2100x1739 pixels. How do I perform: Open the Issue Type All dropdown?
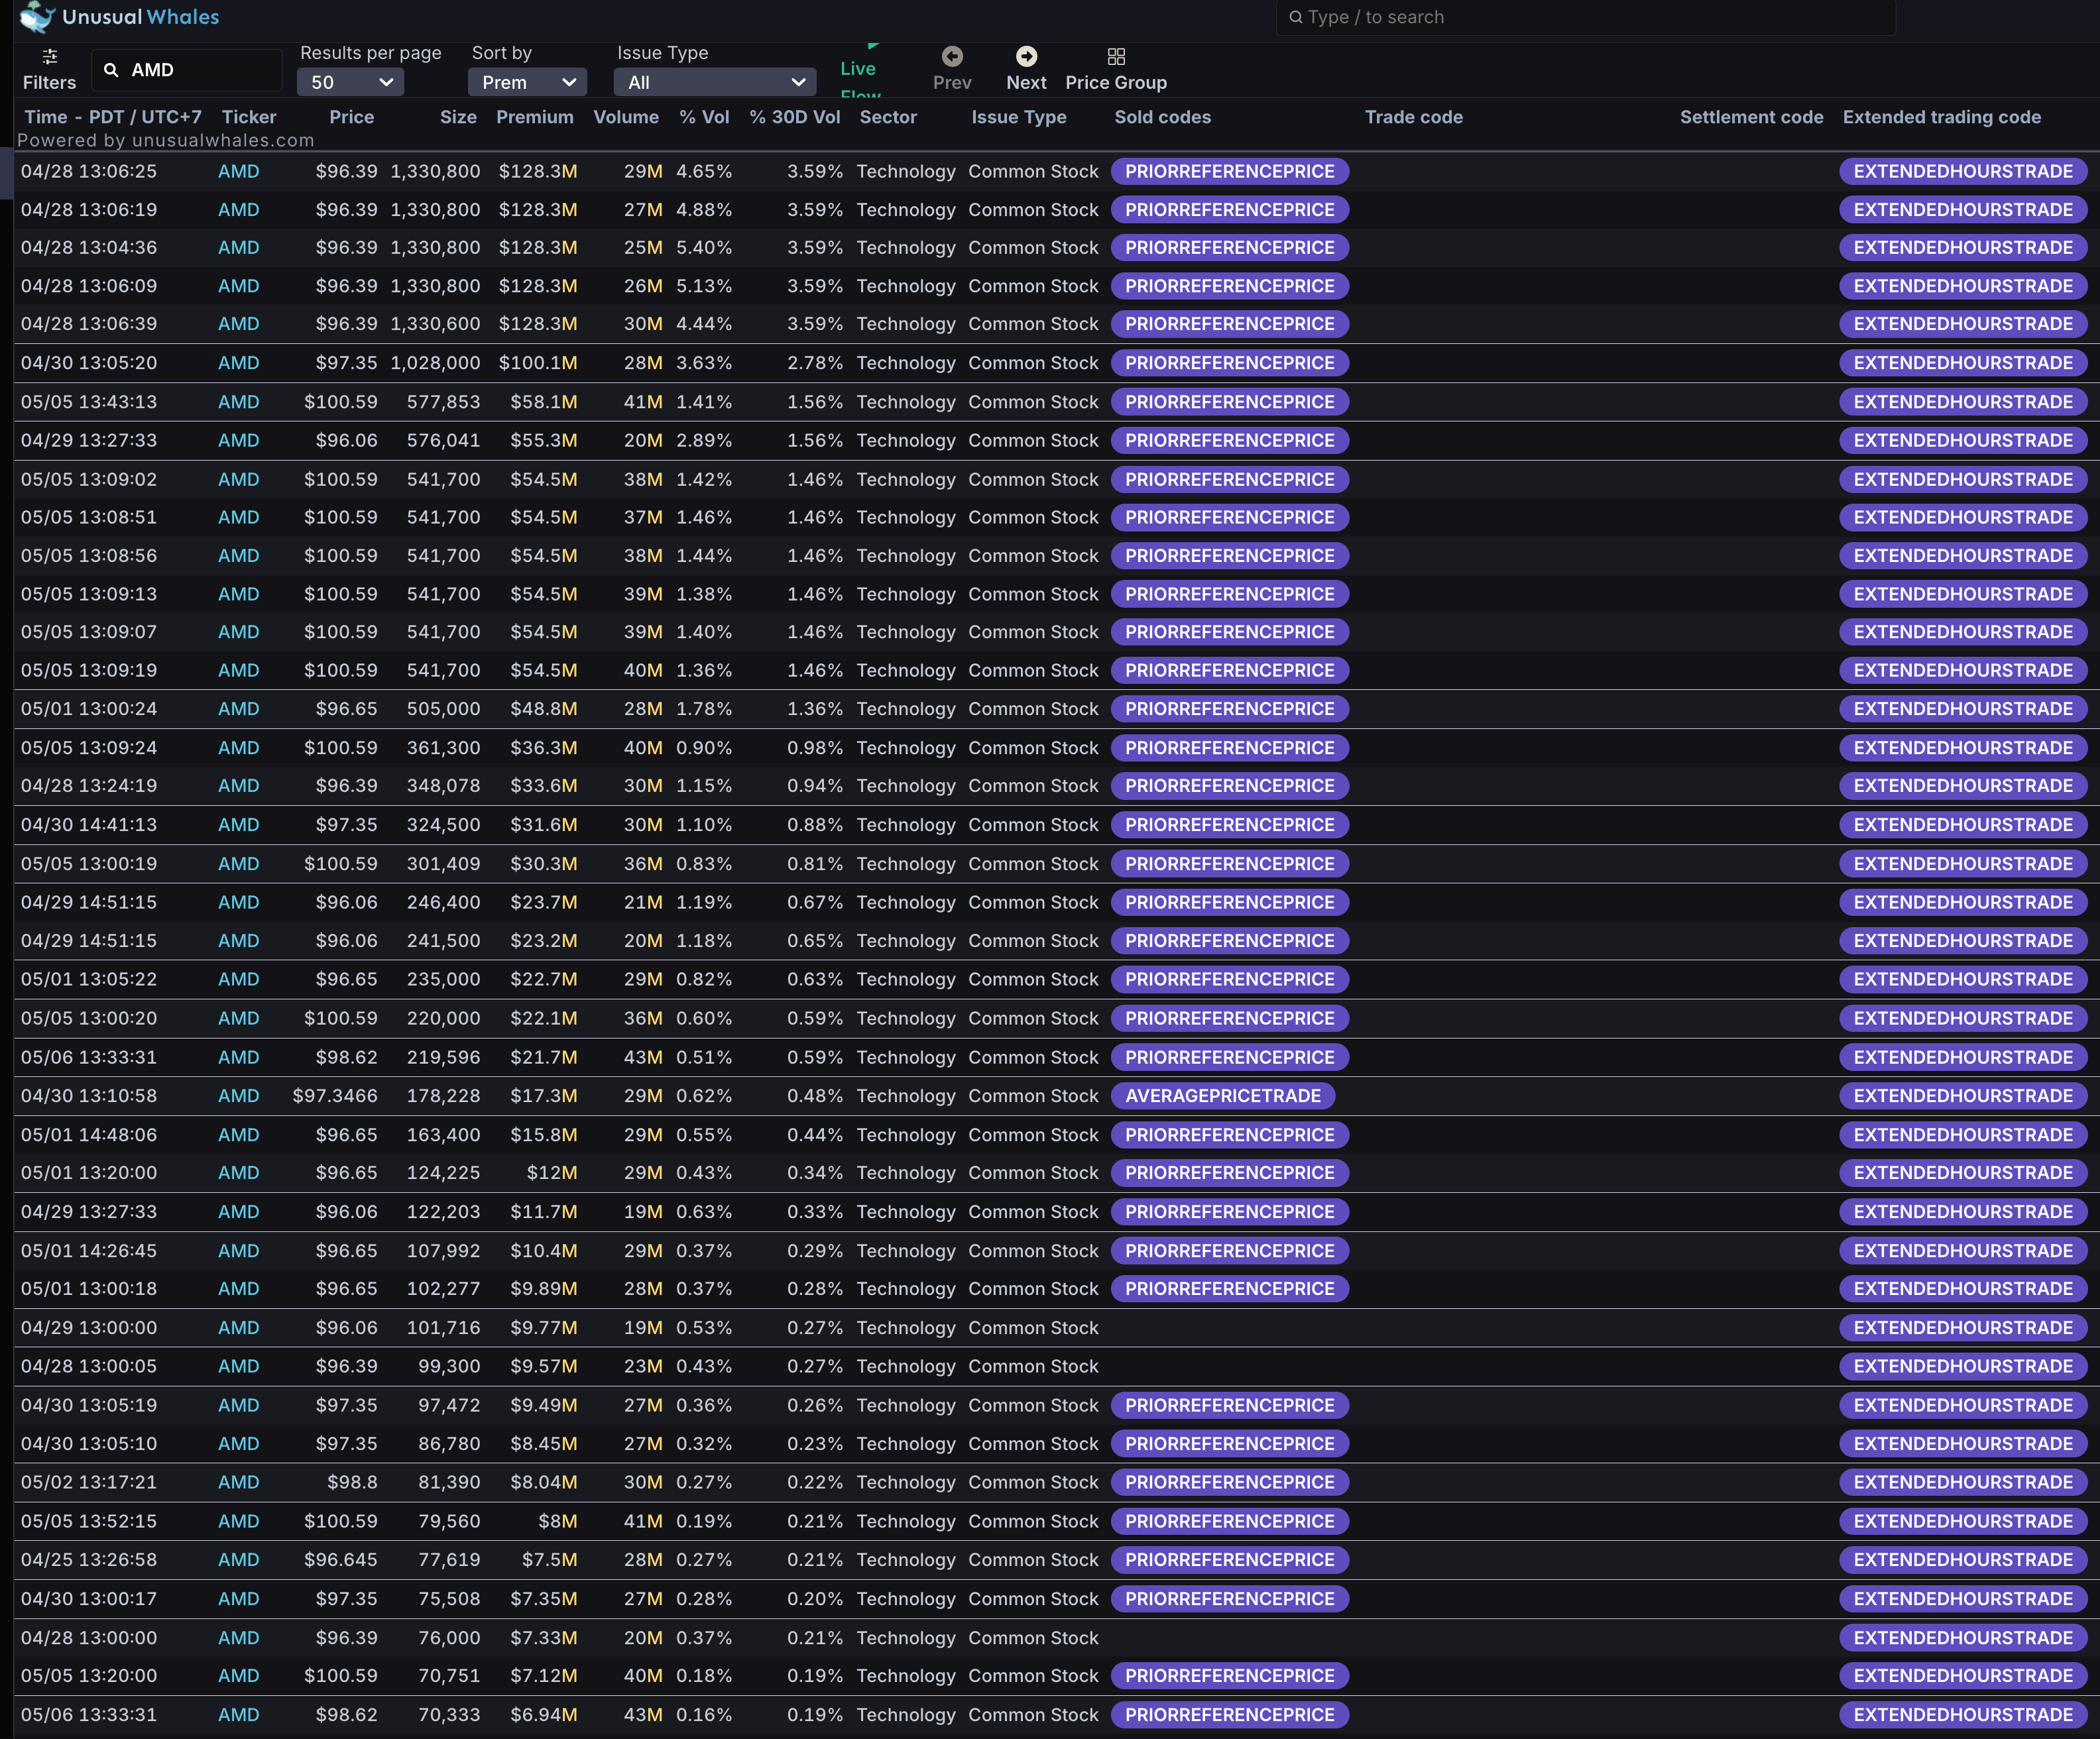point(715,82)
